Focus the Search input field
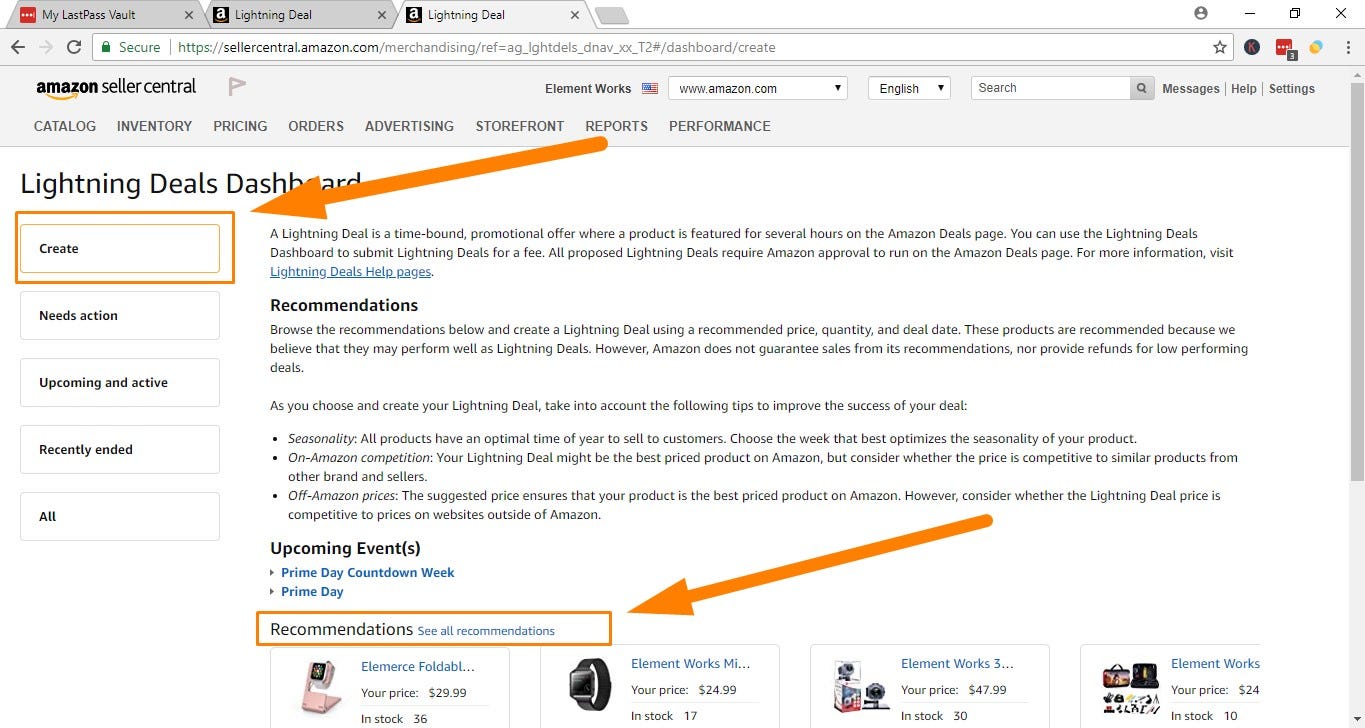Image resolution: width=1365 pixels, height=728 pixels. [x=1051, y=88]
